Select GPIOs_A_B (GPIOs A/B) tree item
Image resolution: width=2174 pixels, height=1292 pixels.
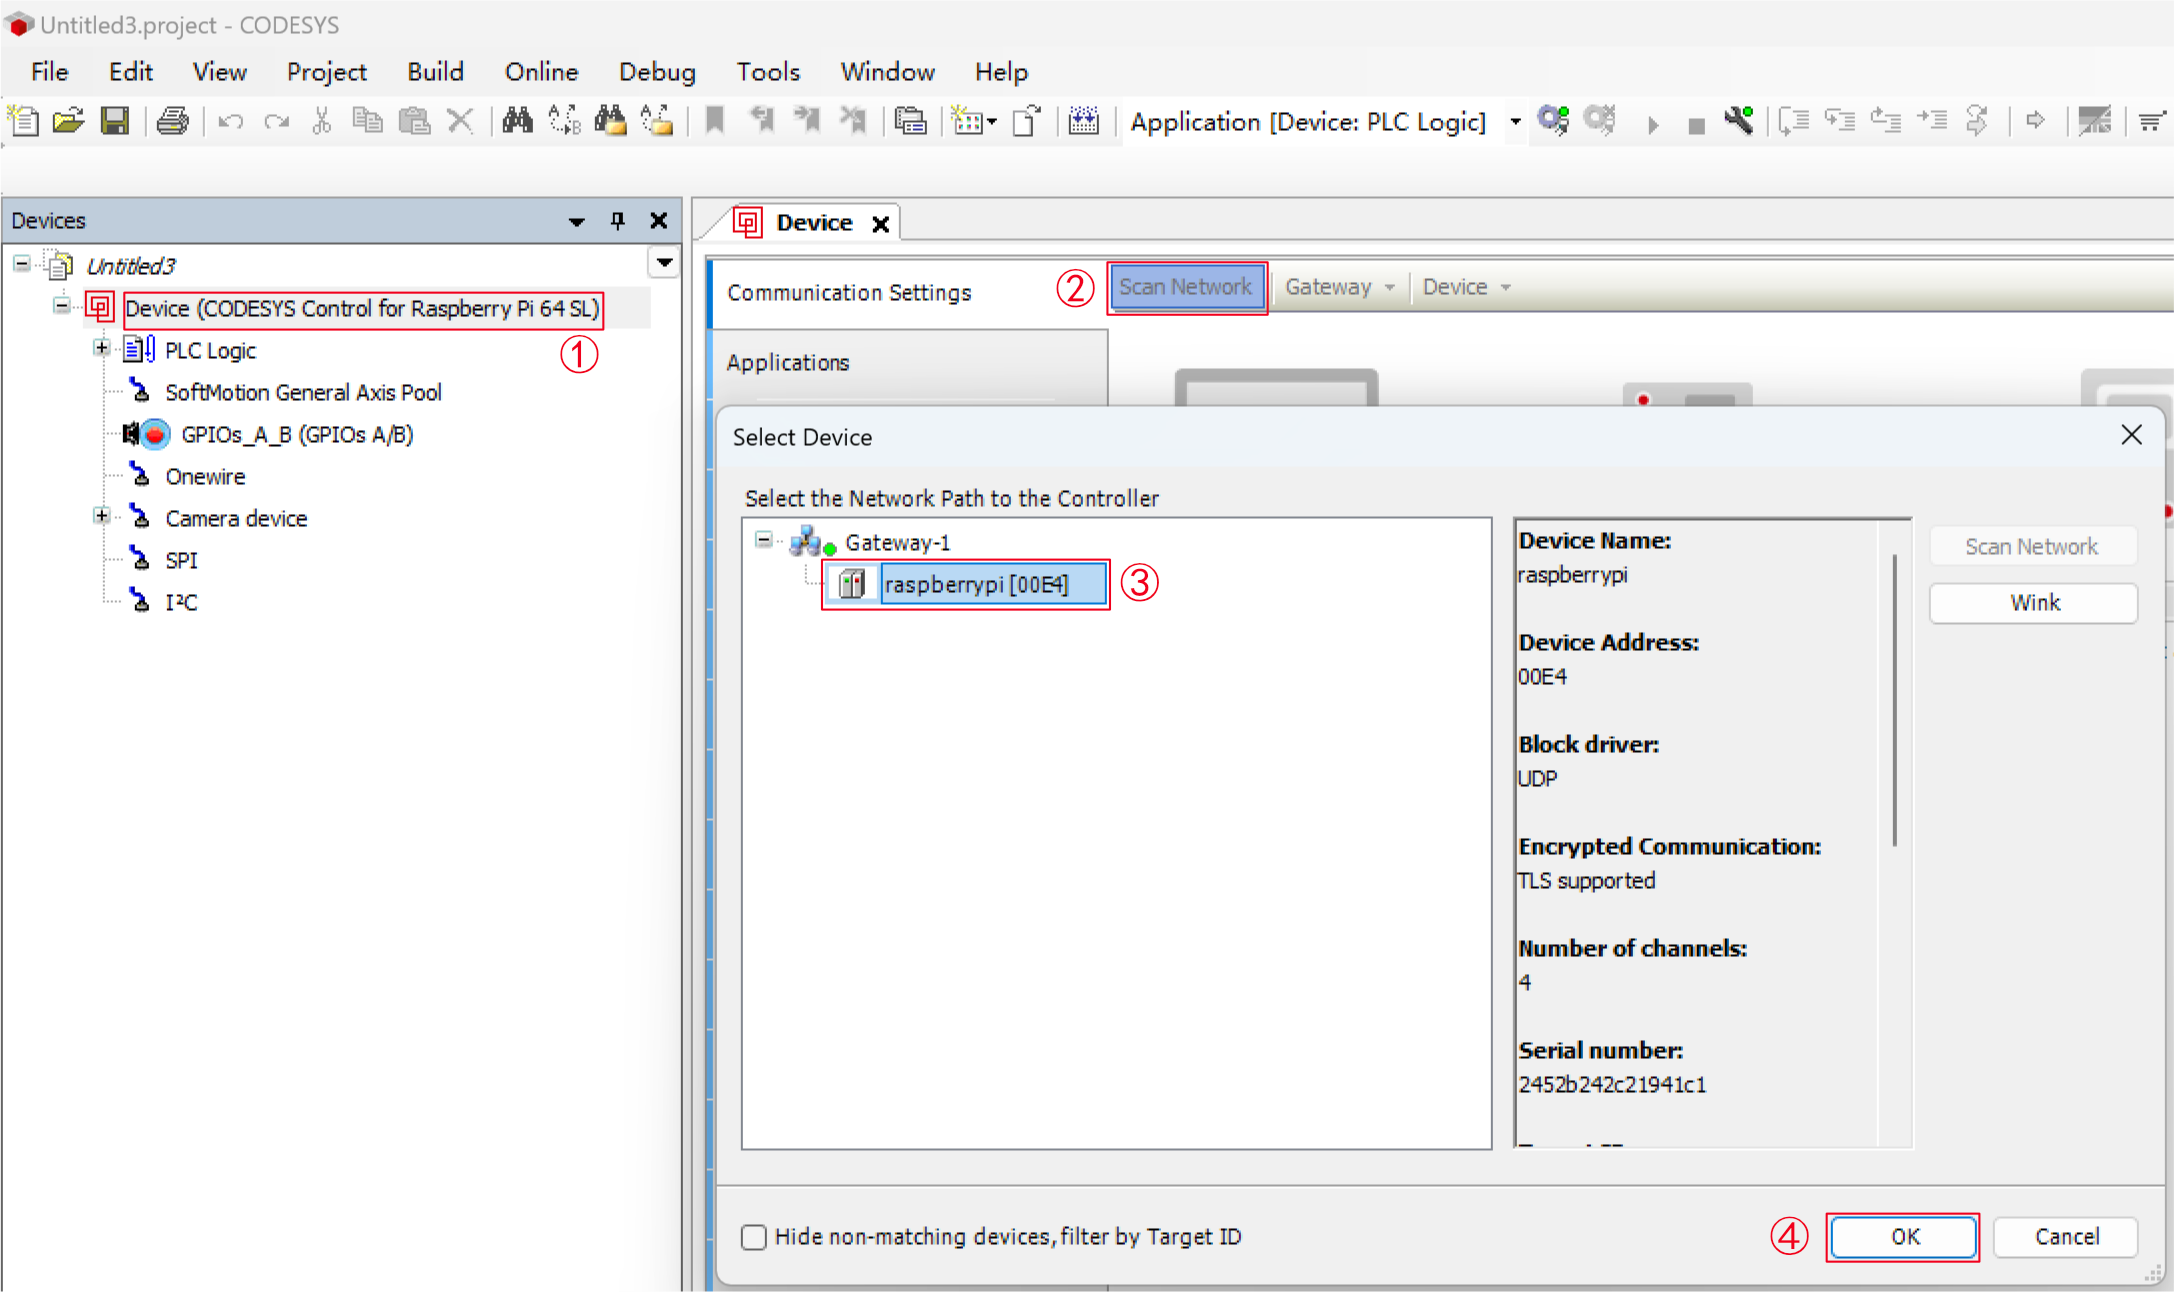coord(297,434)
